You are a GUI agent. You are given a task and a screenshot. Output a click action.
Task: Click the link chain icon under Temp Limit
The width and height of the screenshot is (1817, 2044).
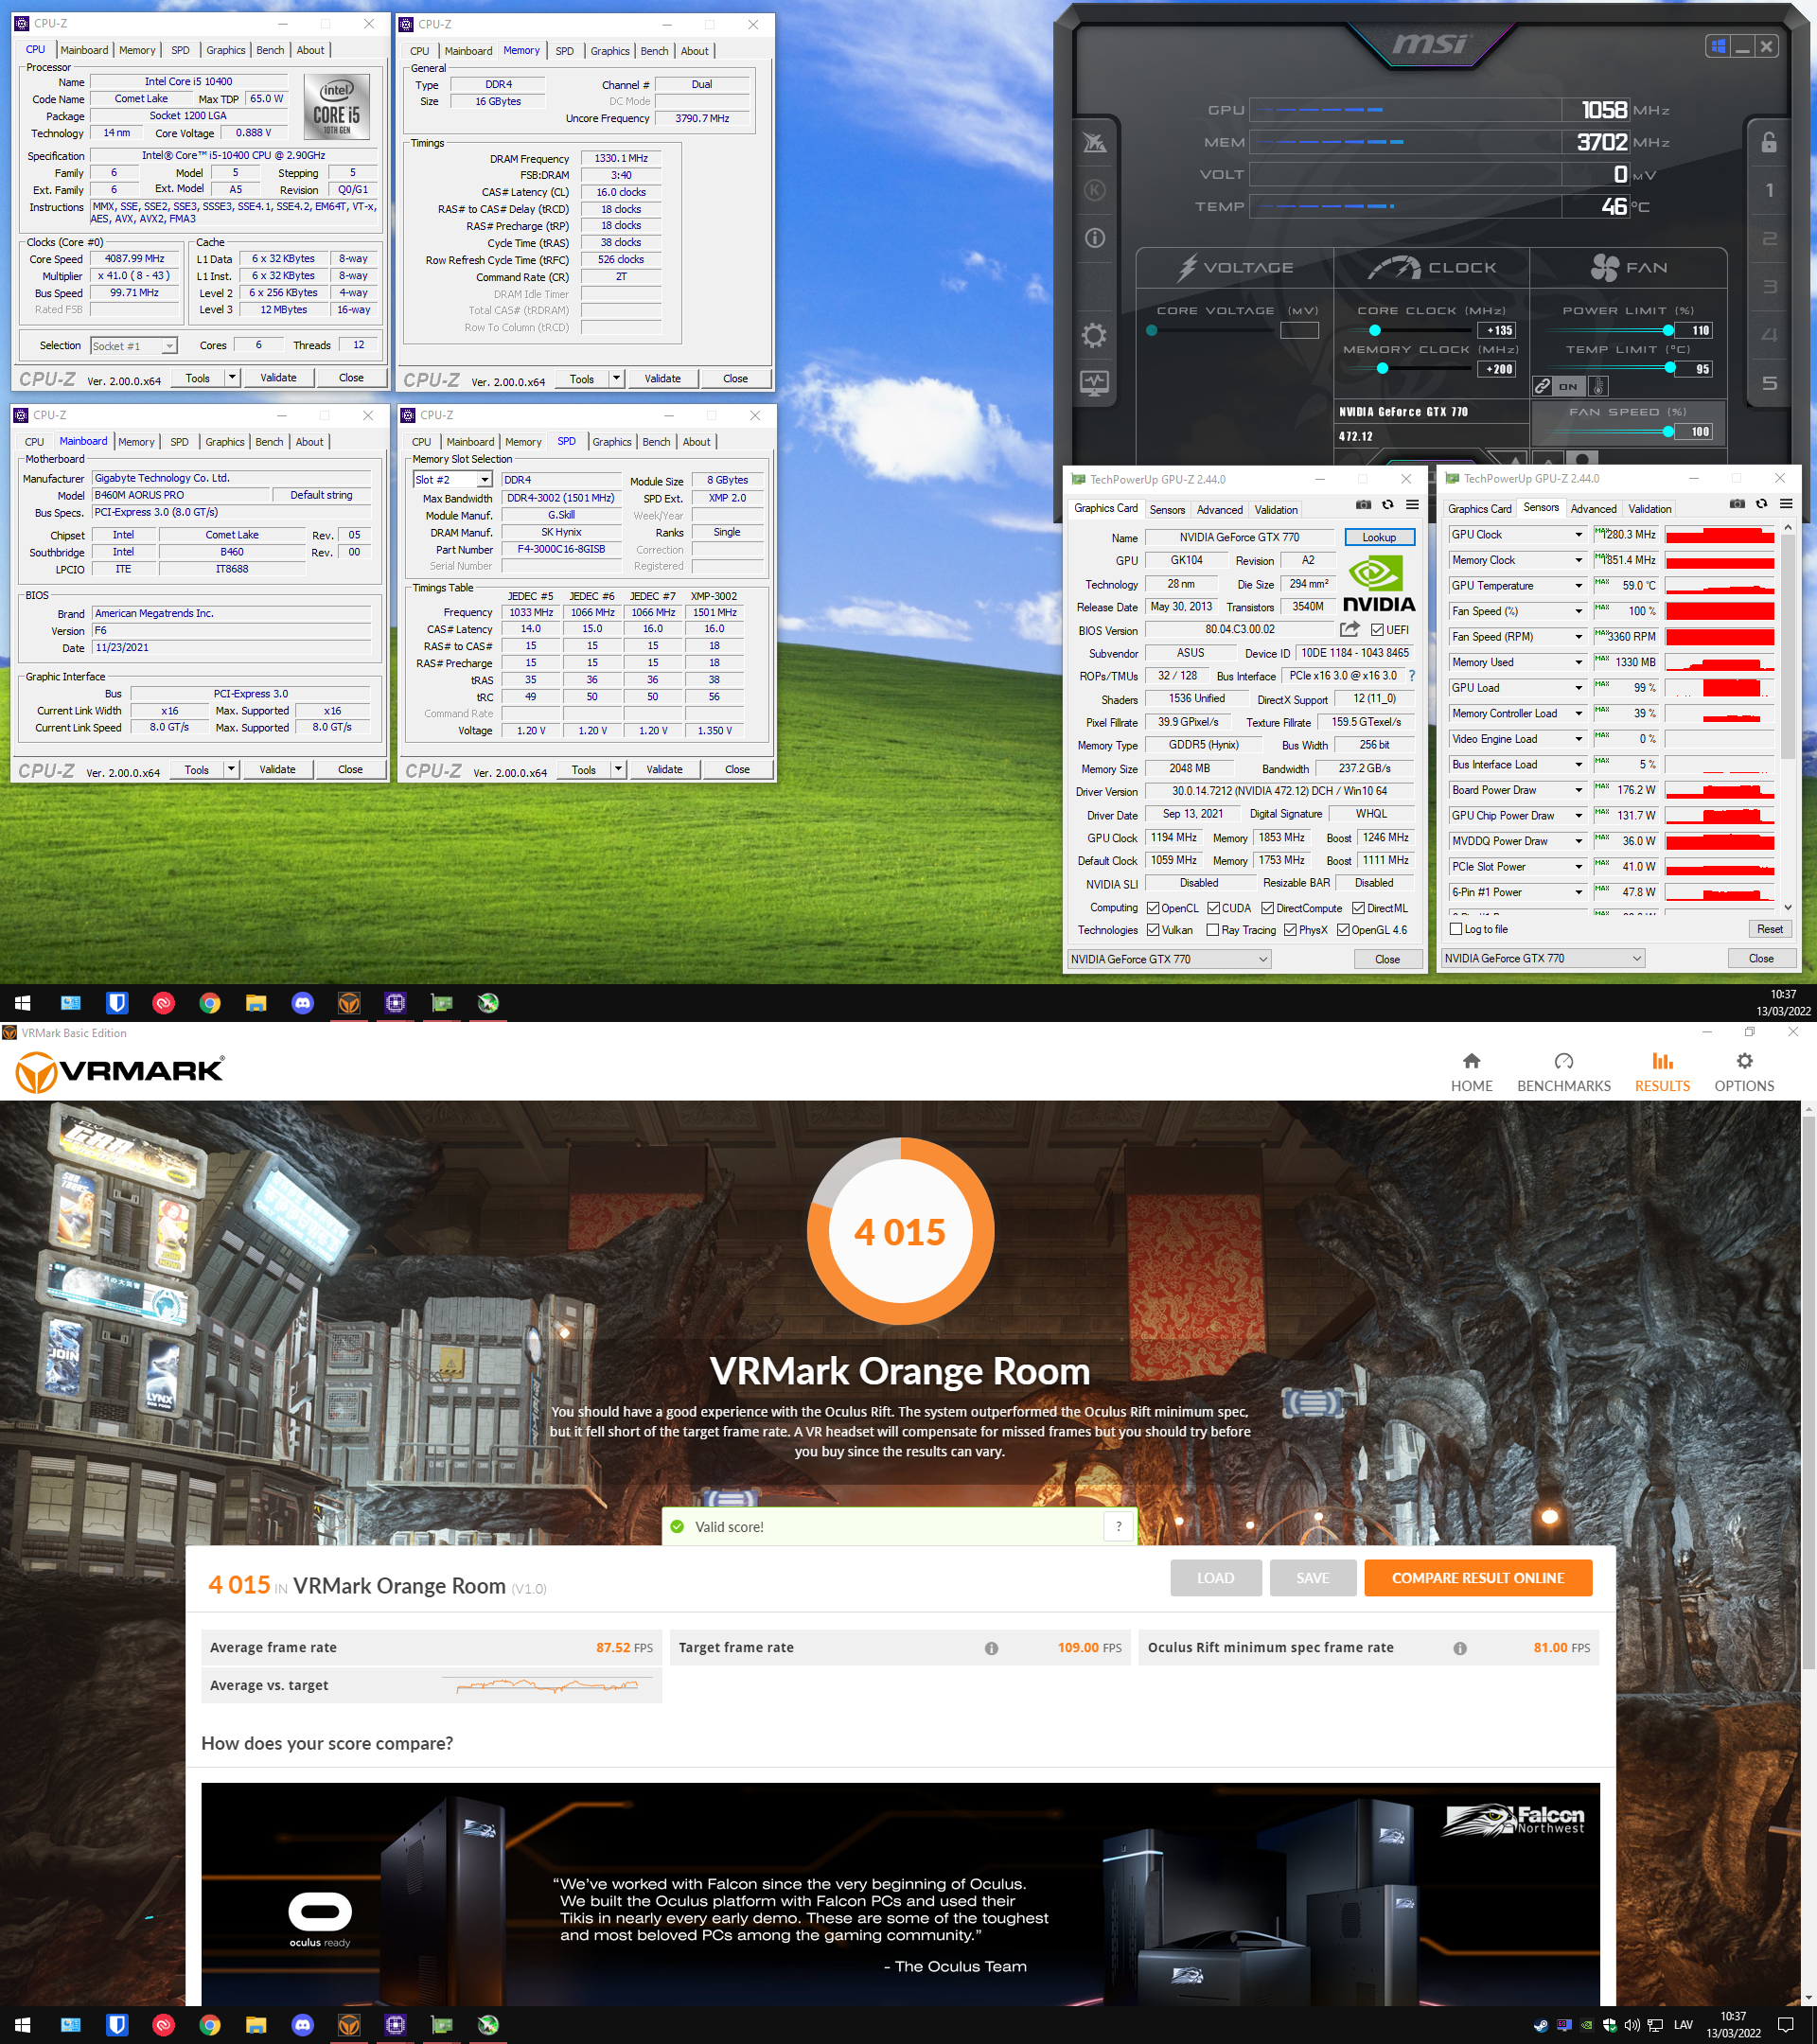pyautogui.click(x=1543, y=386)
